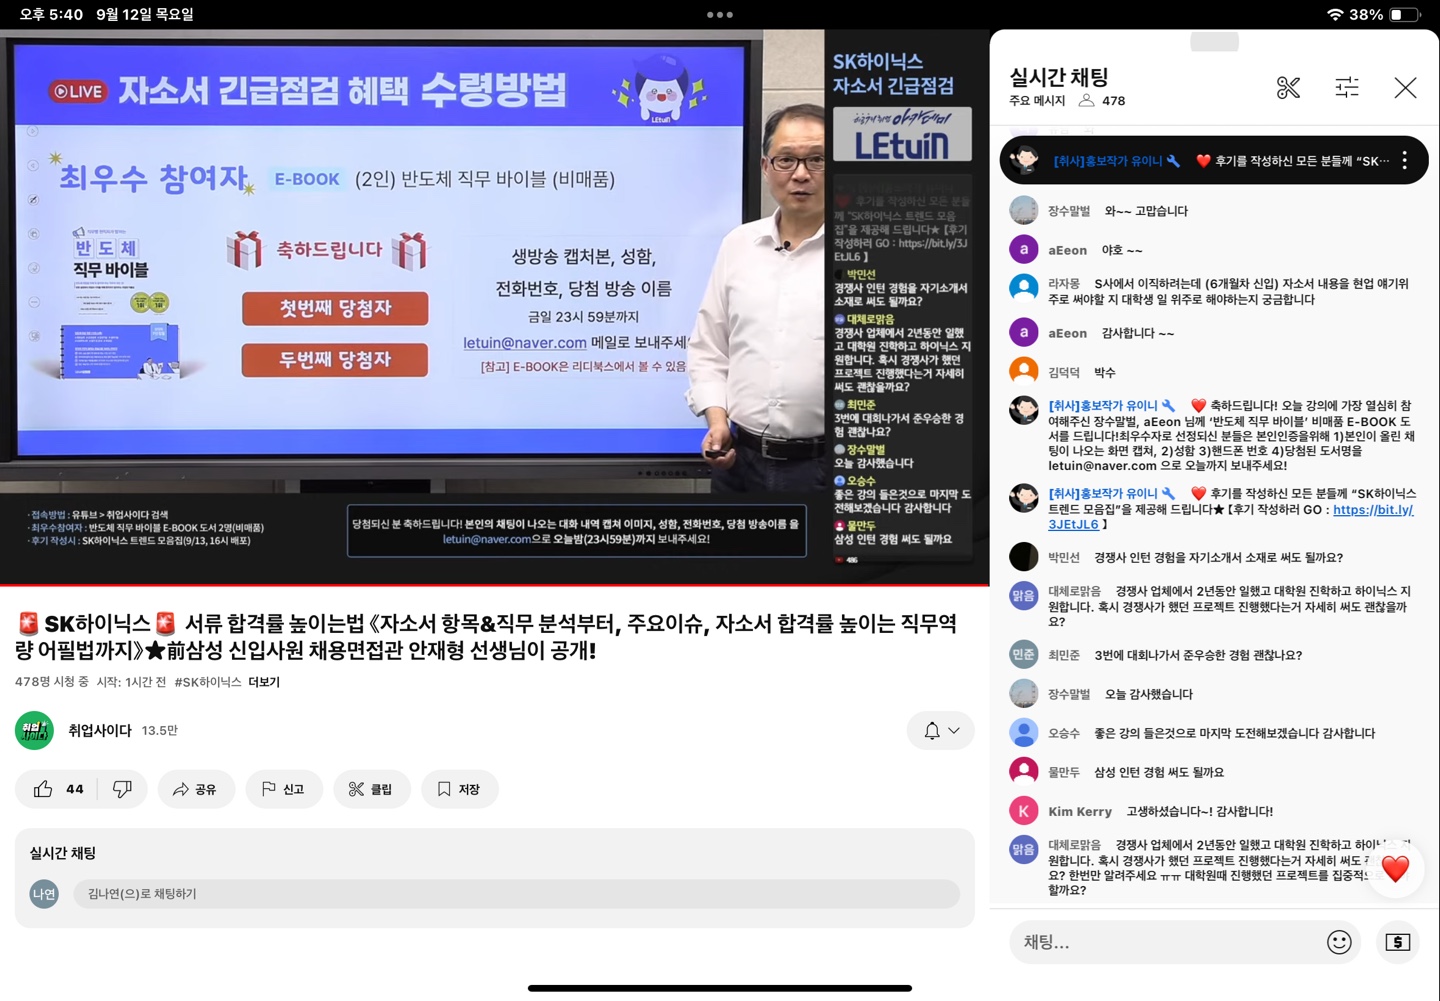Open emoji picker in chat input
The height and width of the screenshot is (1001, 1440).
[1339, 942]
